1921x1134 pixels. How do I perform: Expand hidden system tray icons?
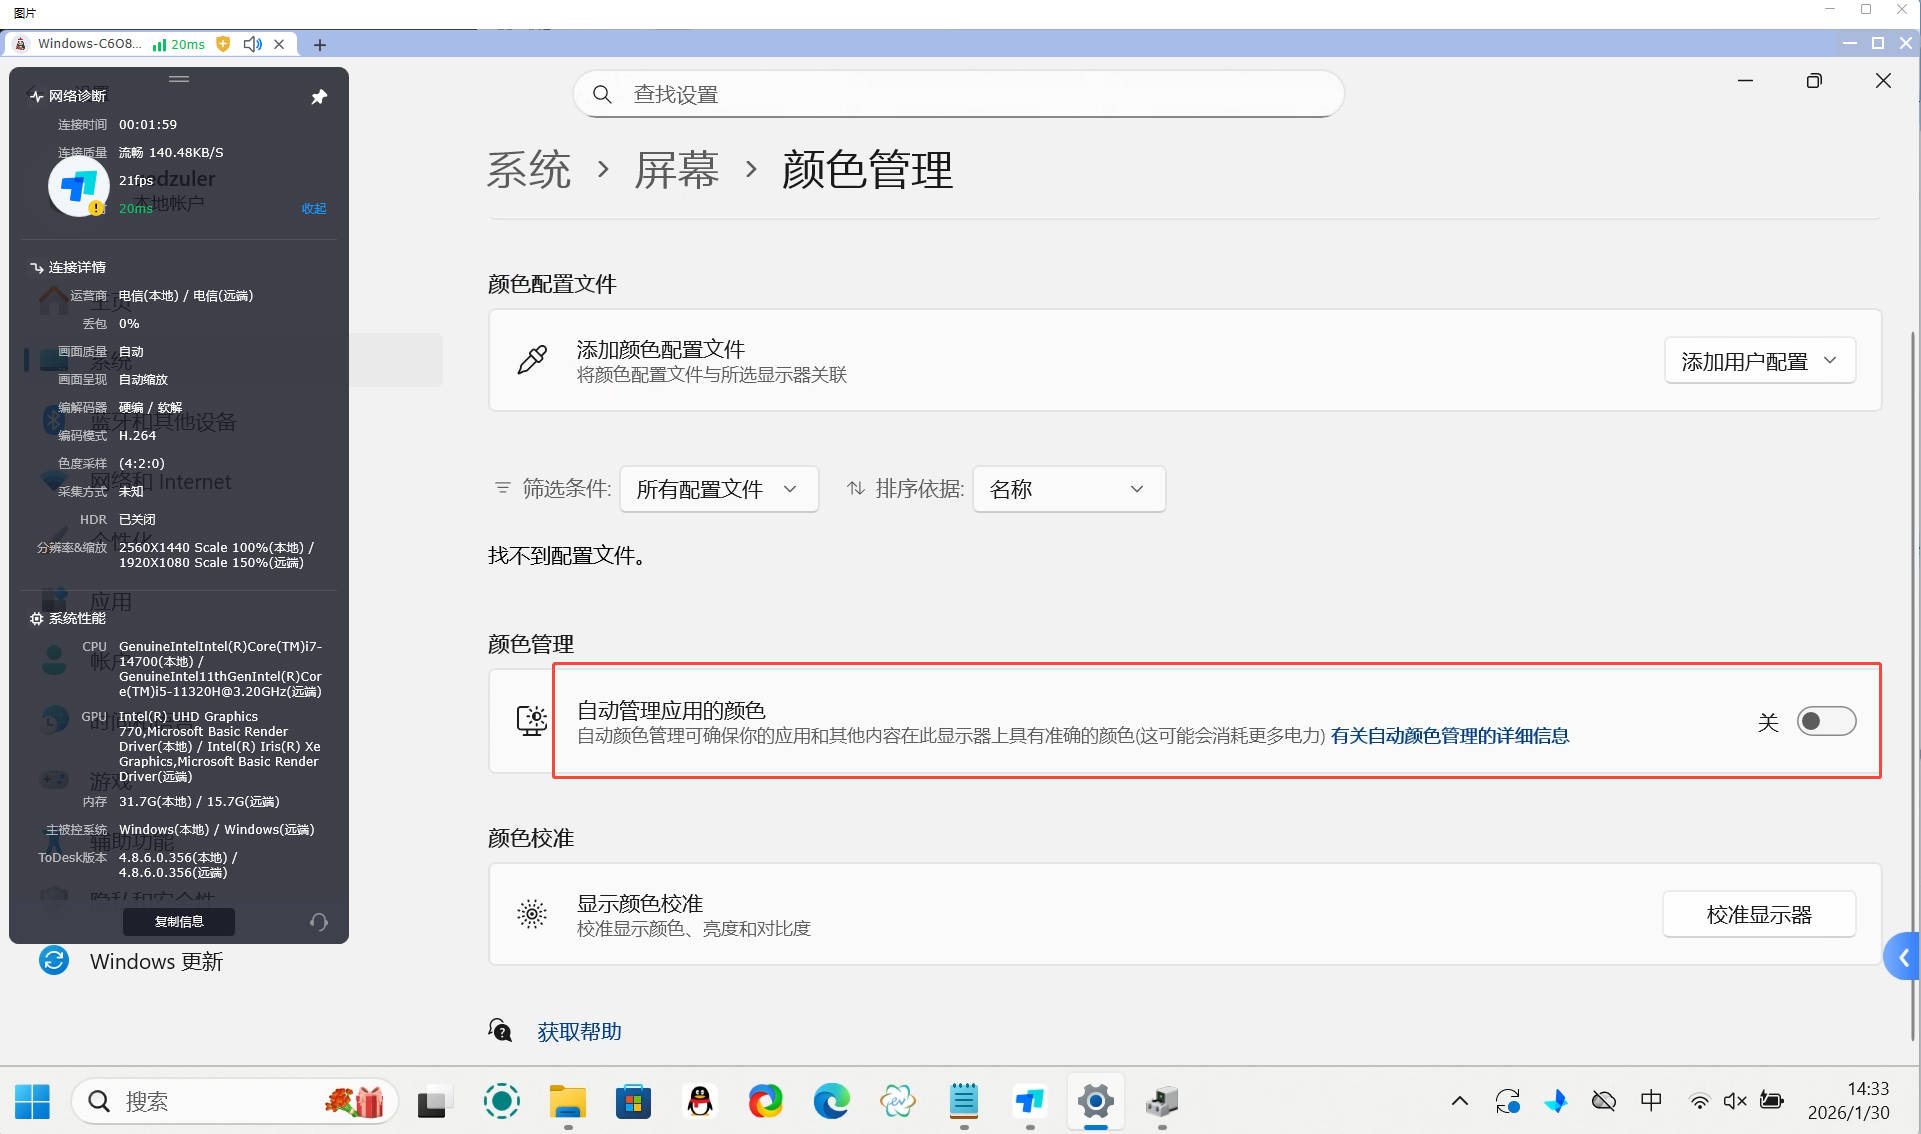(1459, 1101)
